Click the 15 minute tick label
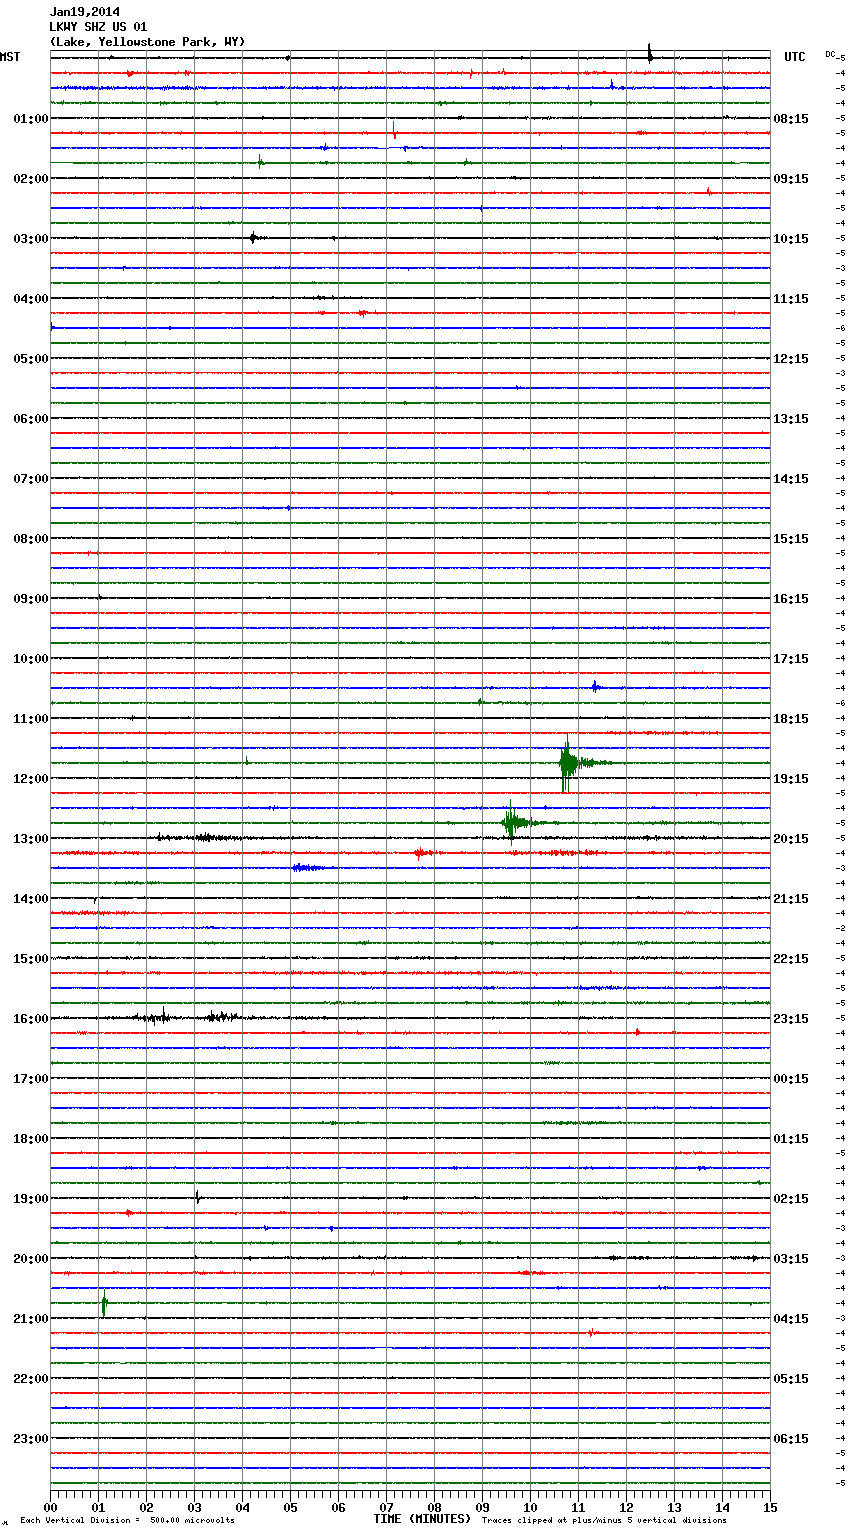Image resolution: width=850 pixels, height=1534 pixels. 770,1508
